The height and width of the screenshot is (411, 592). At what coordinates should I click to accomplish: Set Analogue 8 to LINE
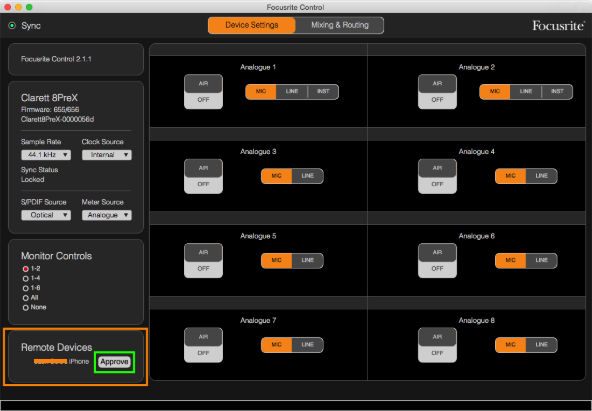[x=541, y=345]
